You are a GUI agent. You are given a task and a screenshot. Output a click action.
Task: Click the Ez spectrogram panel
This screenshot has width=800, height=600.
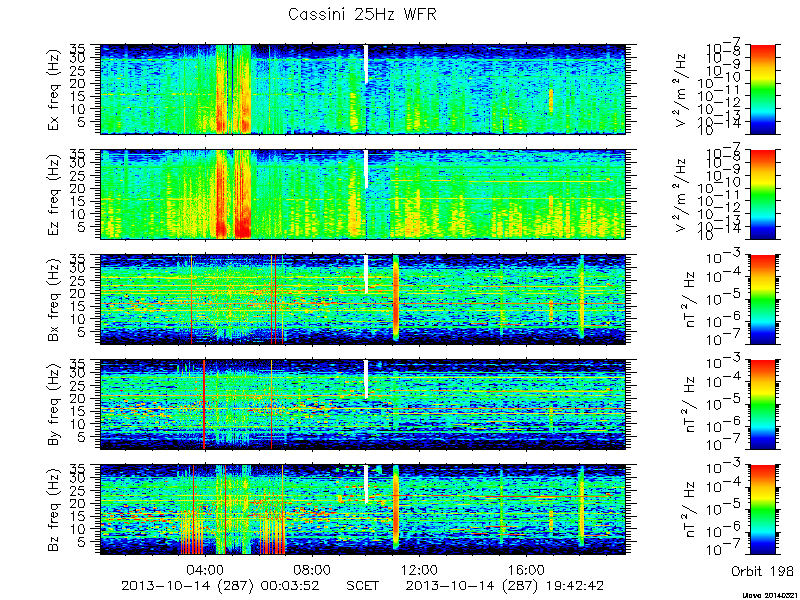[362, 194]
